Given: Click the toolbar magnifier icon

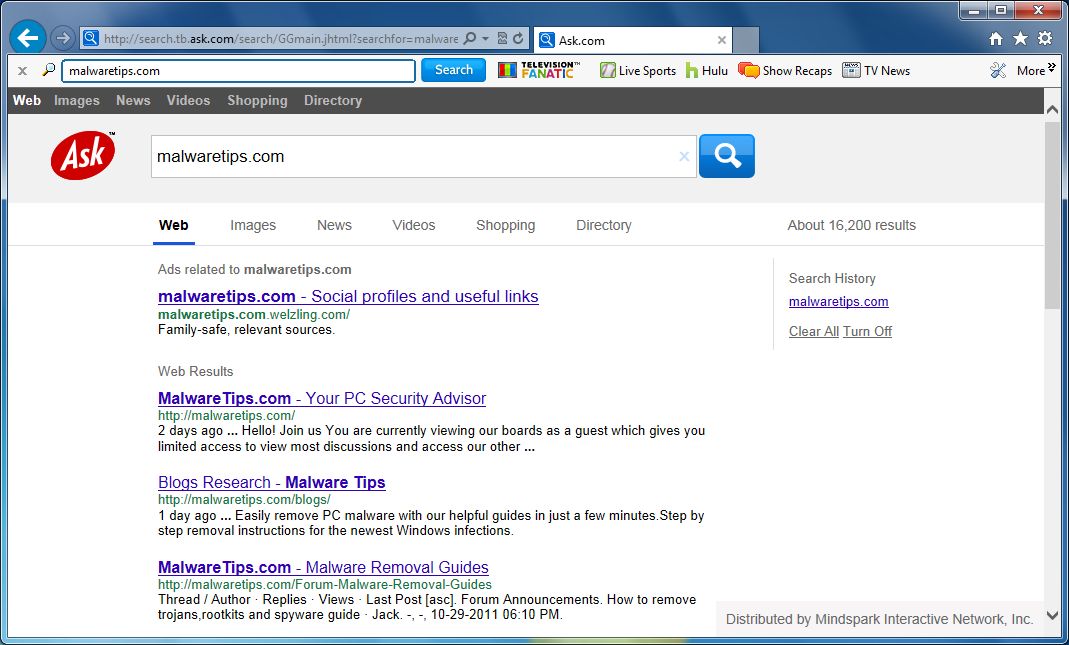Looking at the screenshot, I should [x=48, y=70].
